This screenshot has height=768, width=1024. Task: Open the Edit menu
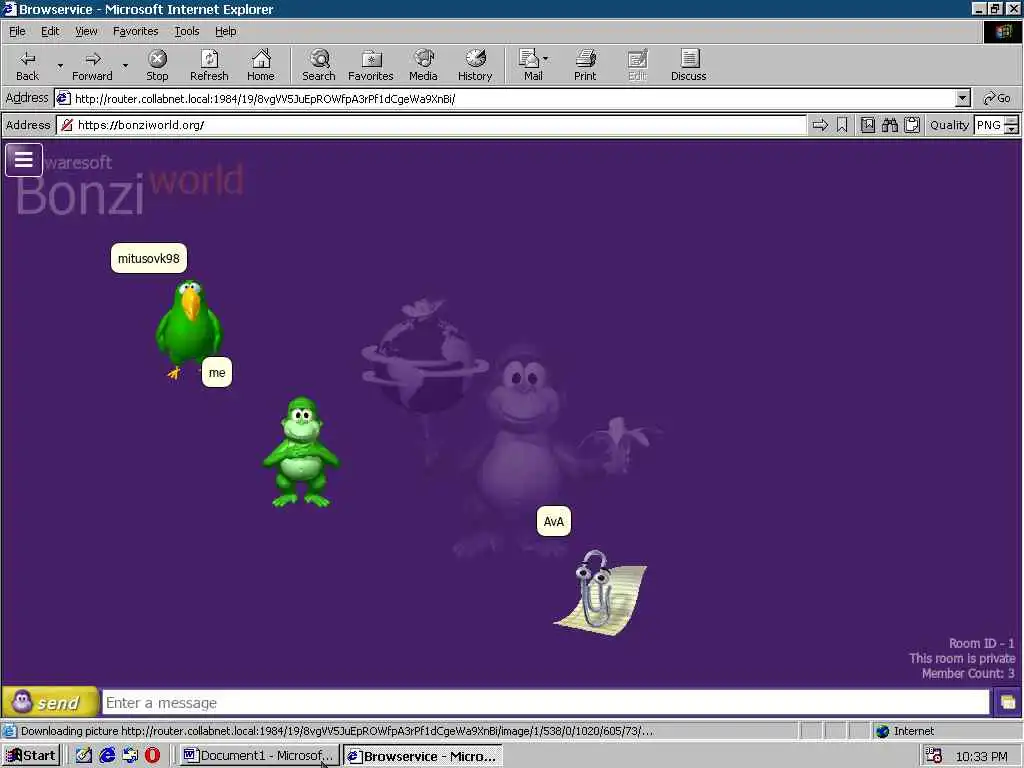click(x=50, y=31)
